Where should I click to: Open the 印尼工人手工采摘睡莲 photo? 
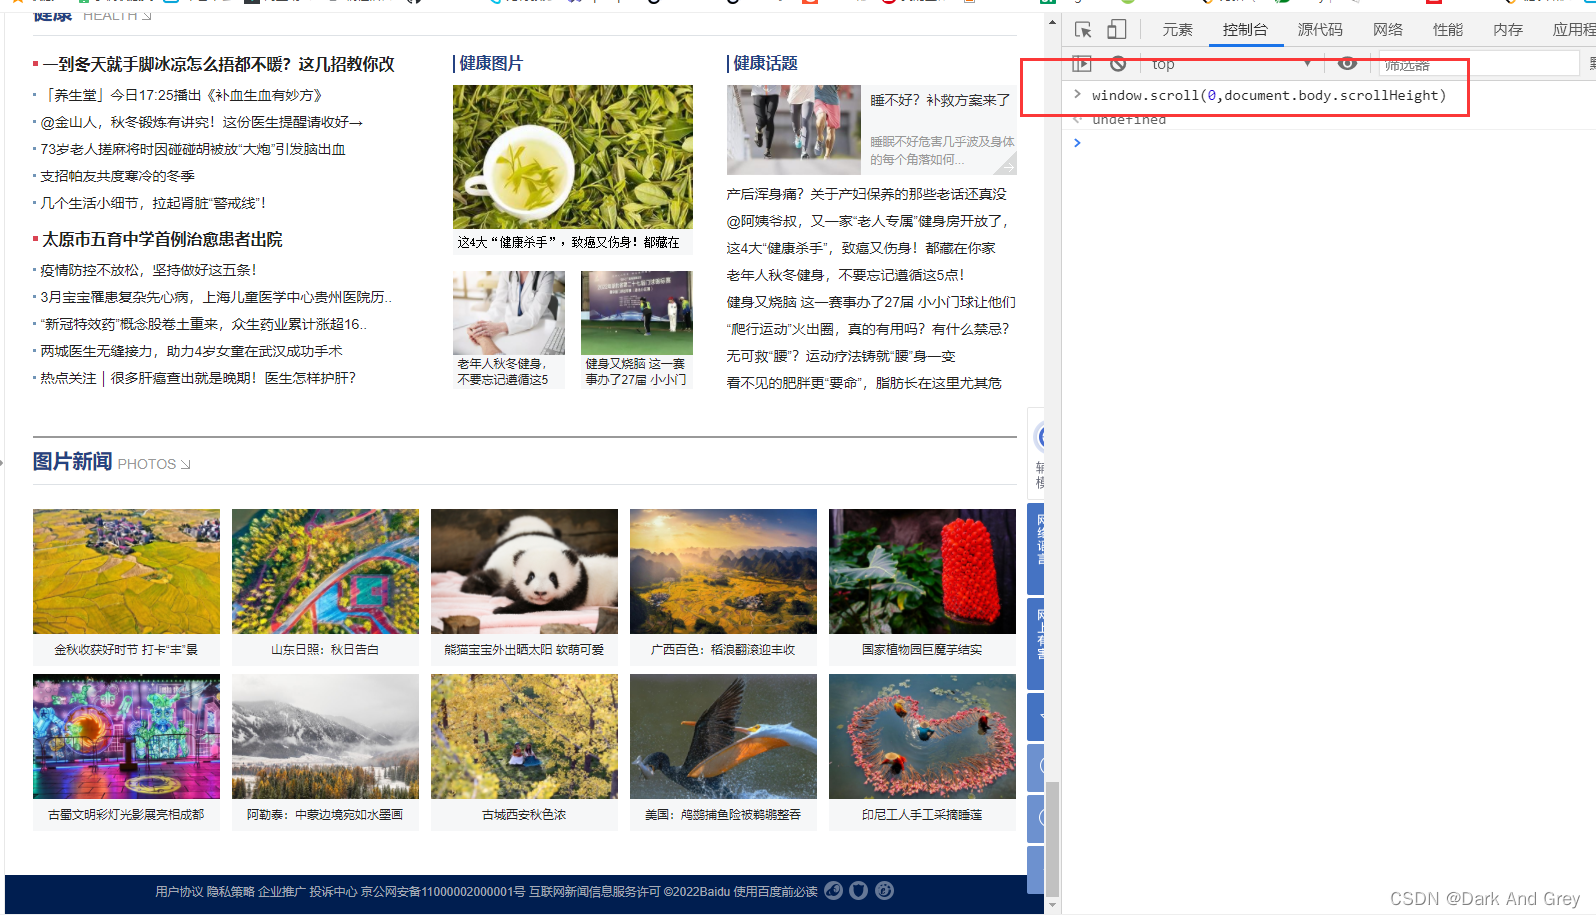(922, 737)
